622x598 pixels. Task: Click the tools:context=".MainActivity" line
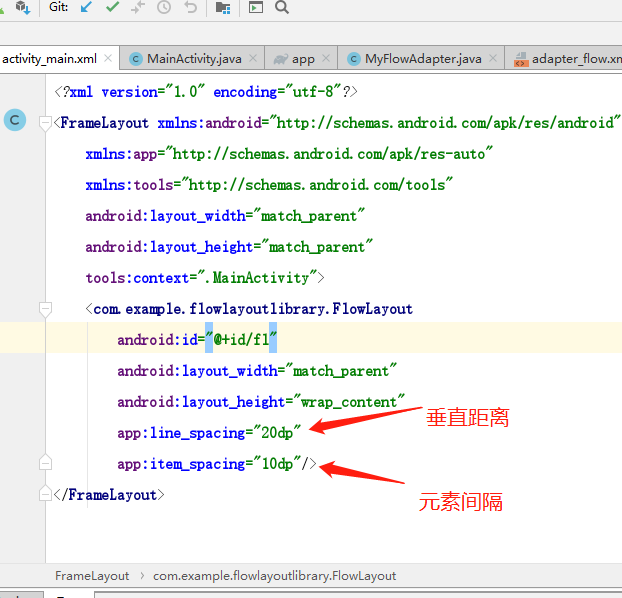pyautogui.click(x=205, y=278)
